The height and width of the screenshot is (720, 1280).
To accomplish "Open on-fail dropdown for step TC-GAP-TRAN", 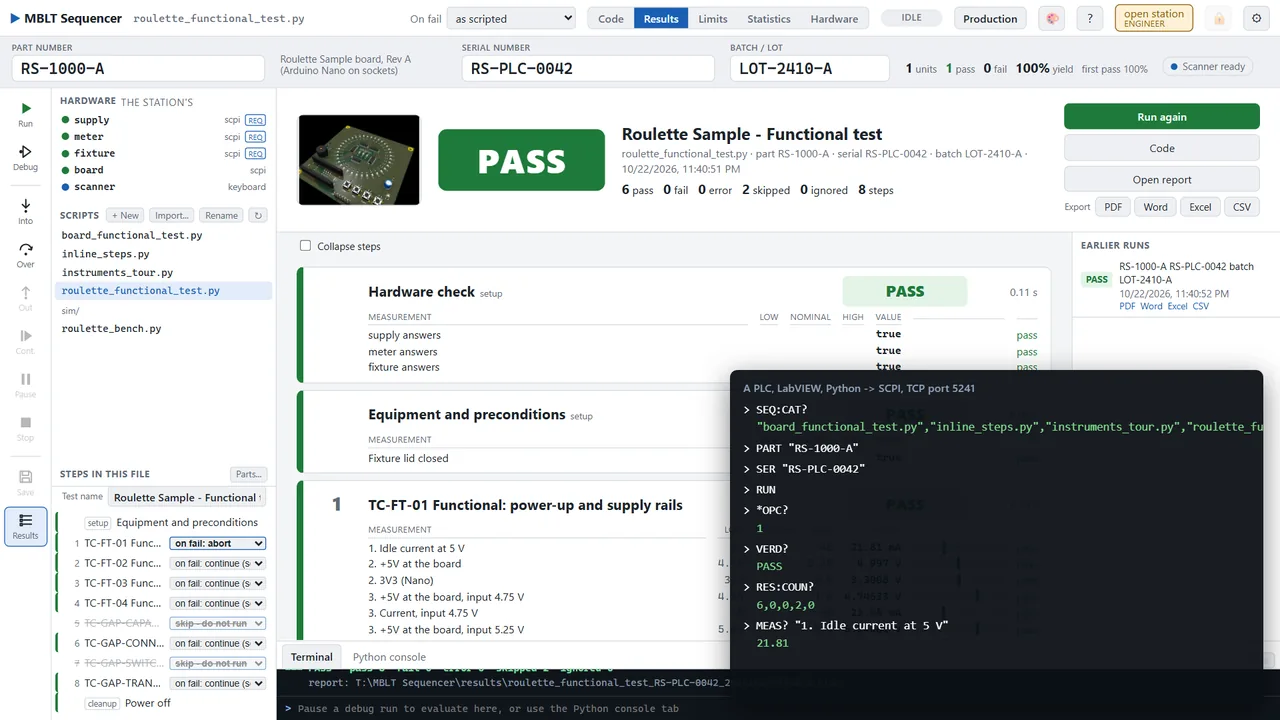I will tap(217, 683).
